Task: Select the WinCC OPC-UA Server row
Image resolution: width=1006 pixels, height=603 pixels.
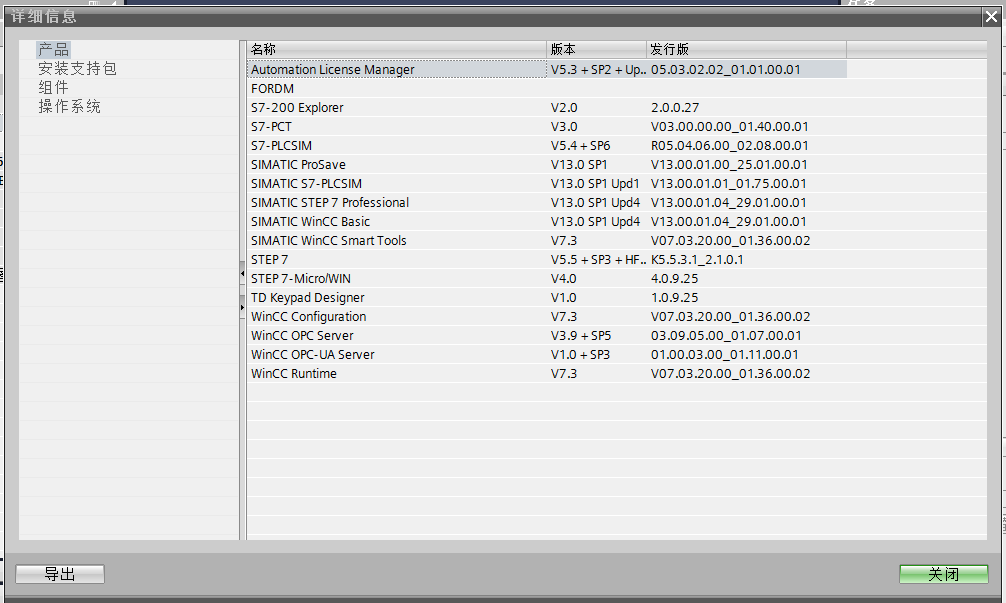Action: [x=547, y=355]
